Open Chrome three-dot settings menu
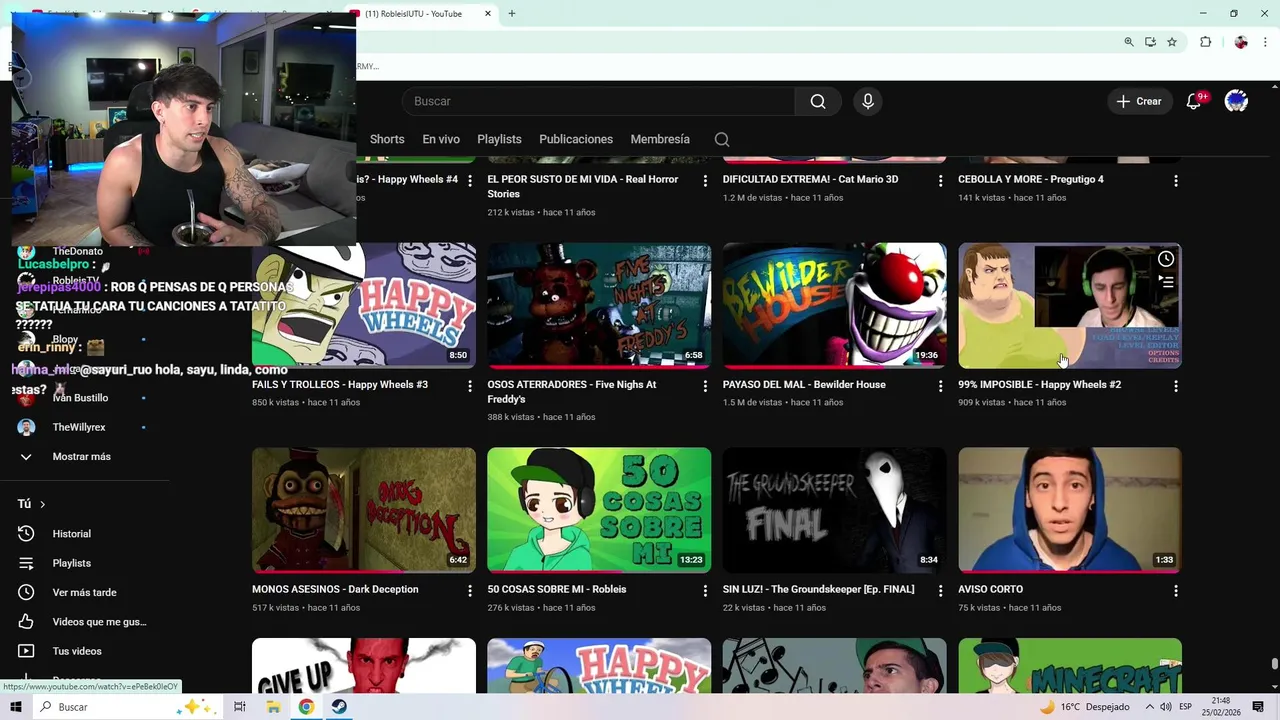Screen dimensions: 1280x720 point(1265,42)
